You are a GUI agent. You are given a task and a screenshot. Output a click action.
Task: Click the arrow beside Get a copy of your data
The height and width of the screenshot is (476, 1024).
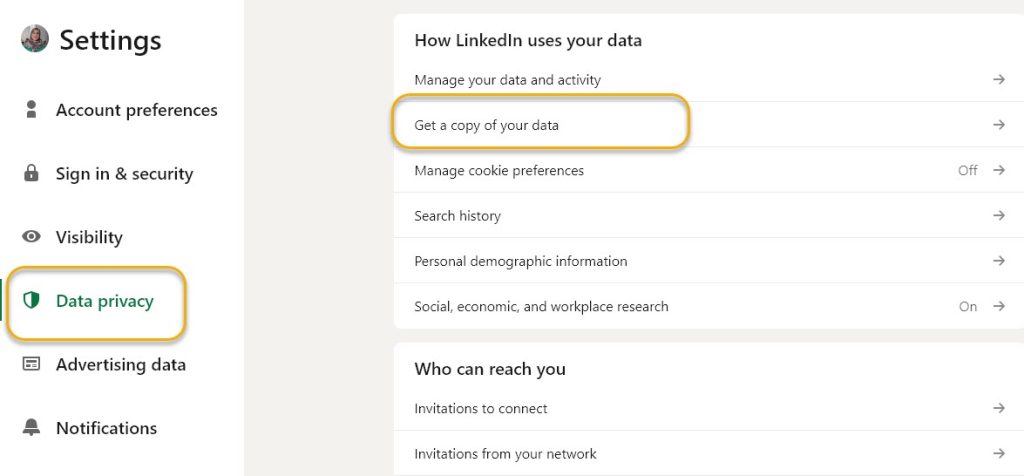(998, 125)
